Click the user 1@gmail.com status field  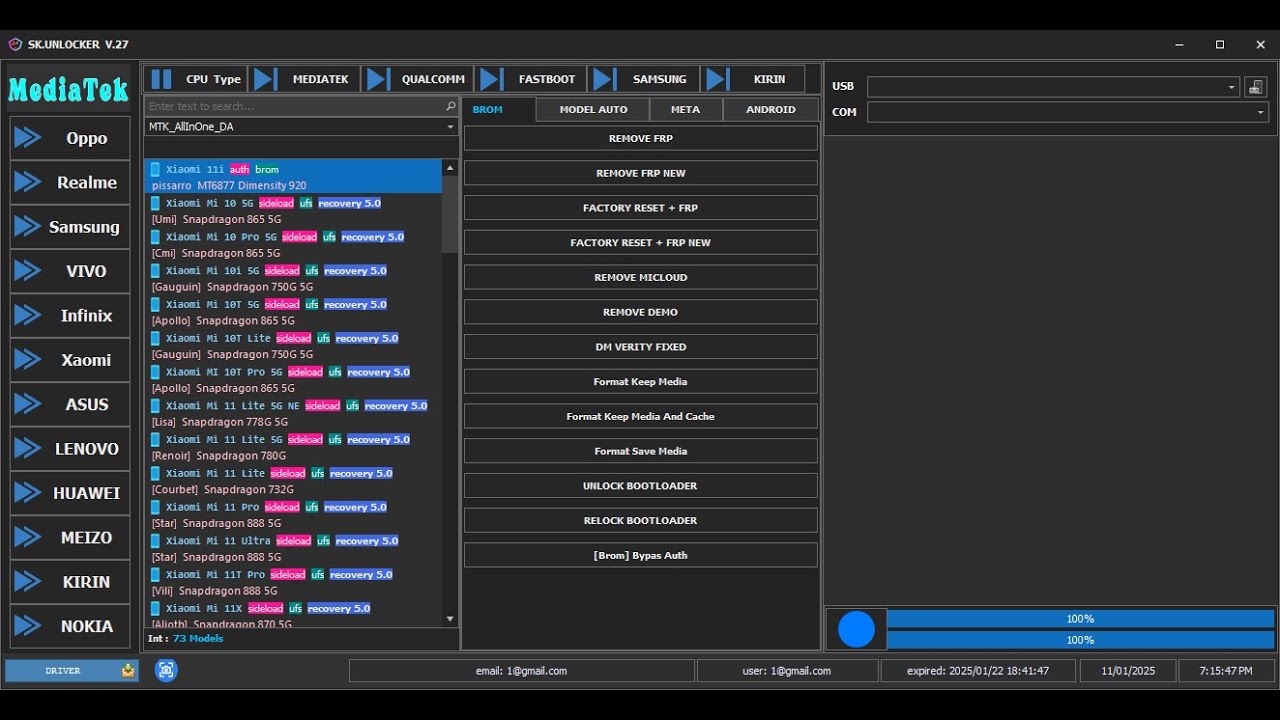point(787,671)
